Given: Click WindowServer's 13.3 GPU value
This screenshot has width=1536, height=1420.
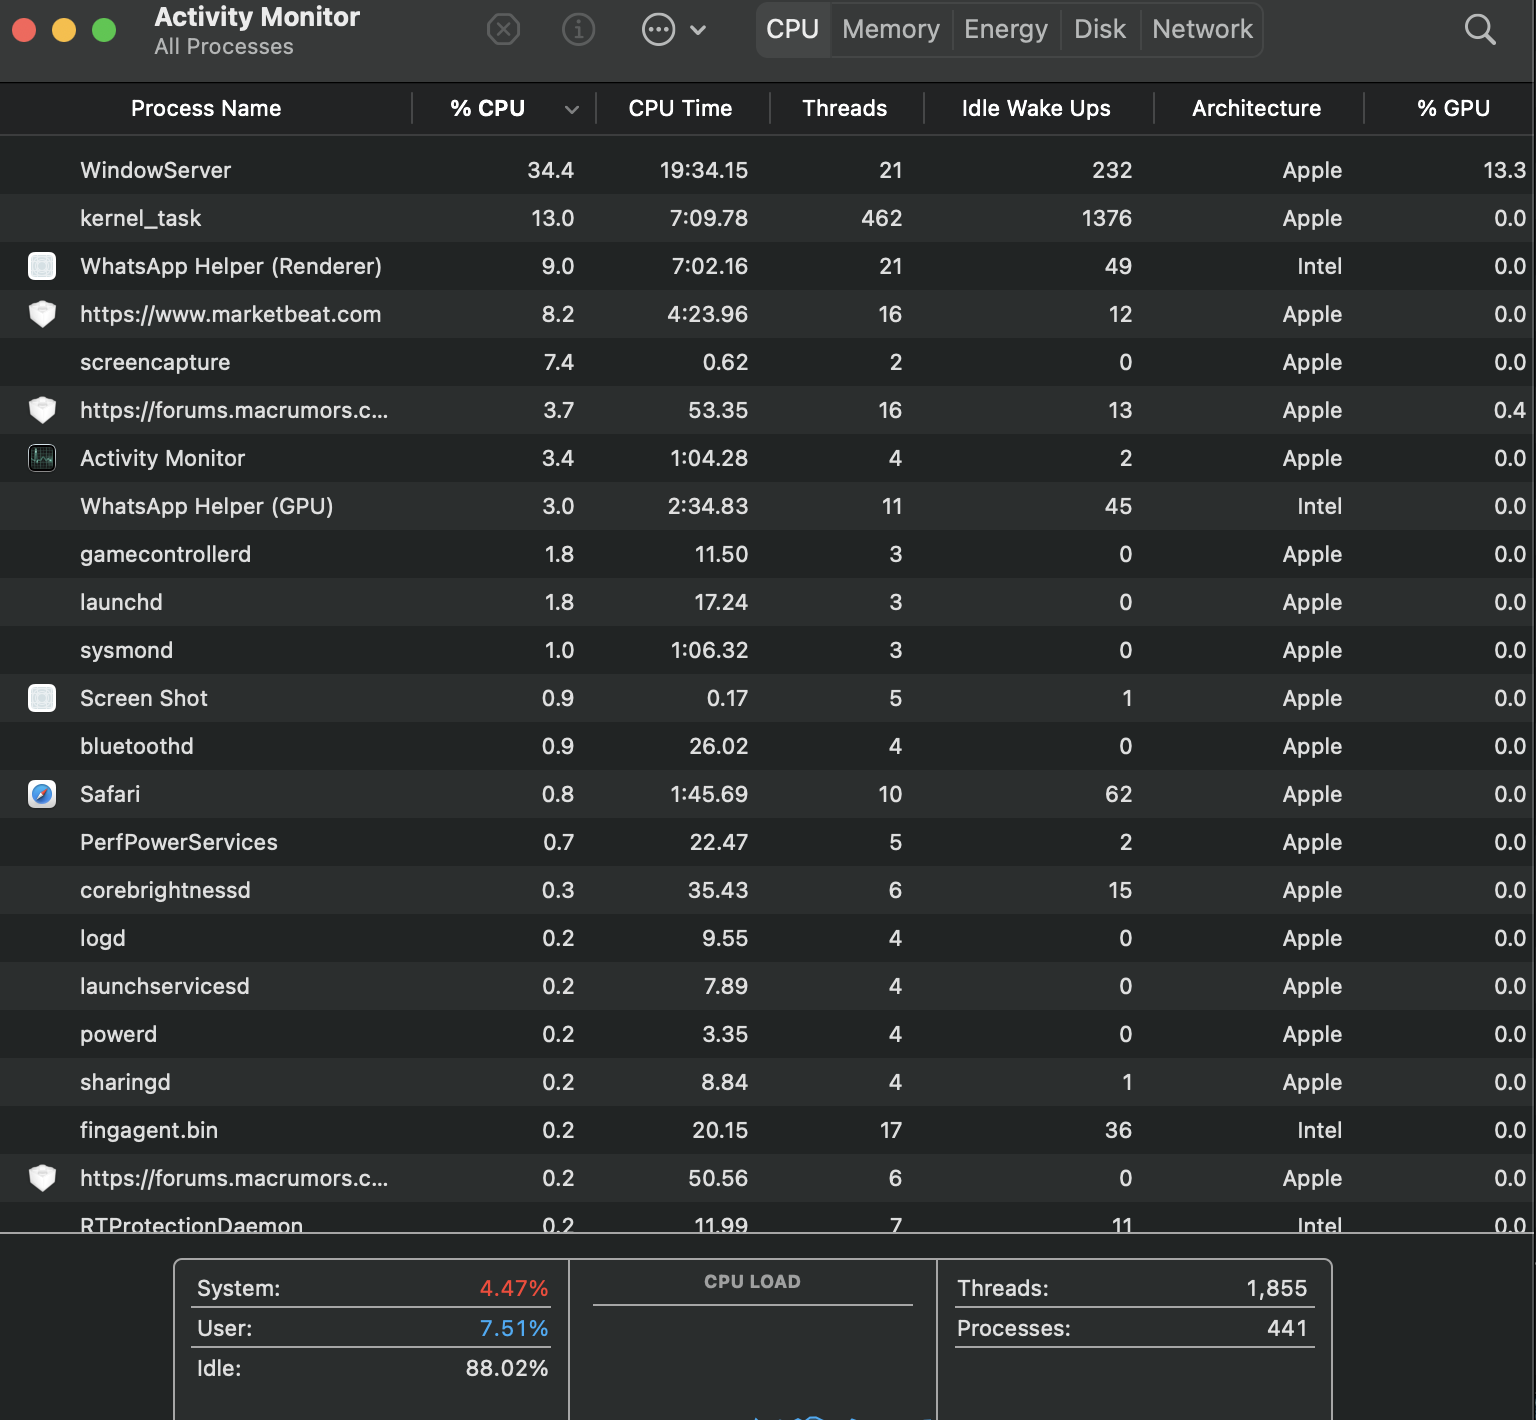Looking at the screenshot, I should [1504, 170].
